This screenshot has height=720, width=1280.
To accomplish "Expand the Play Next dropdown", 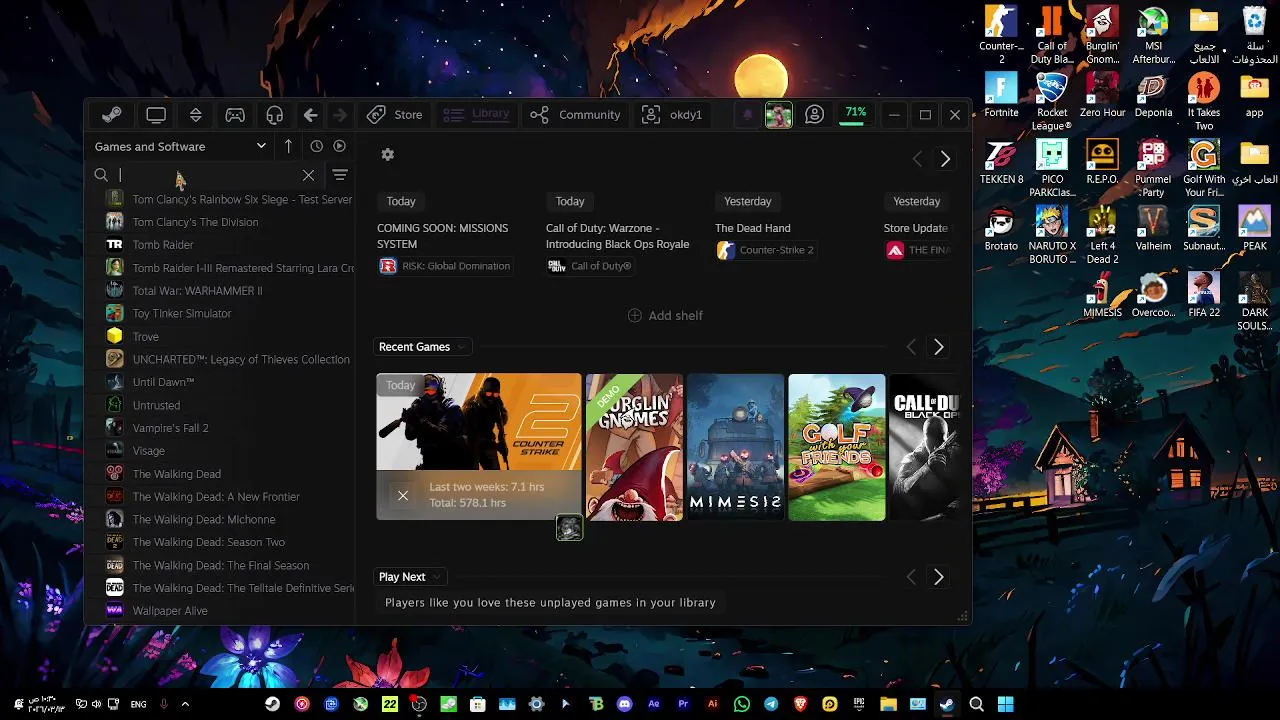I will 411,577.
